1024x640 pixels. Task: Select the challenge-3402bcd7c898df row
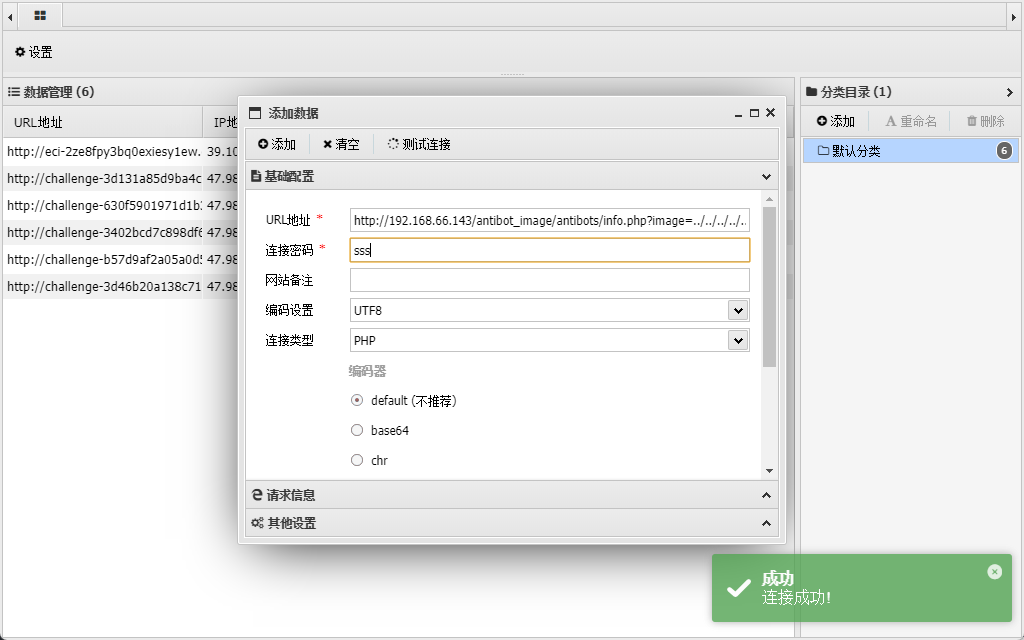click(103, 232)
